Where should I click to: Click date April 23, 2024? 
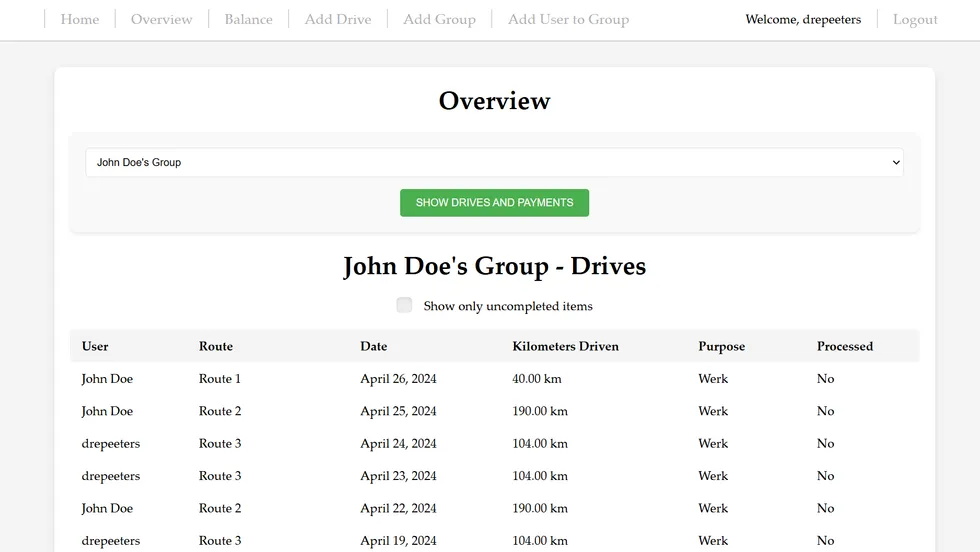(398, 476)
